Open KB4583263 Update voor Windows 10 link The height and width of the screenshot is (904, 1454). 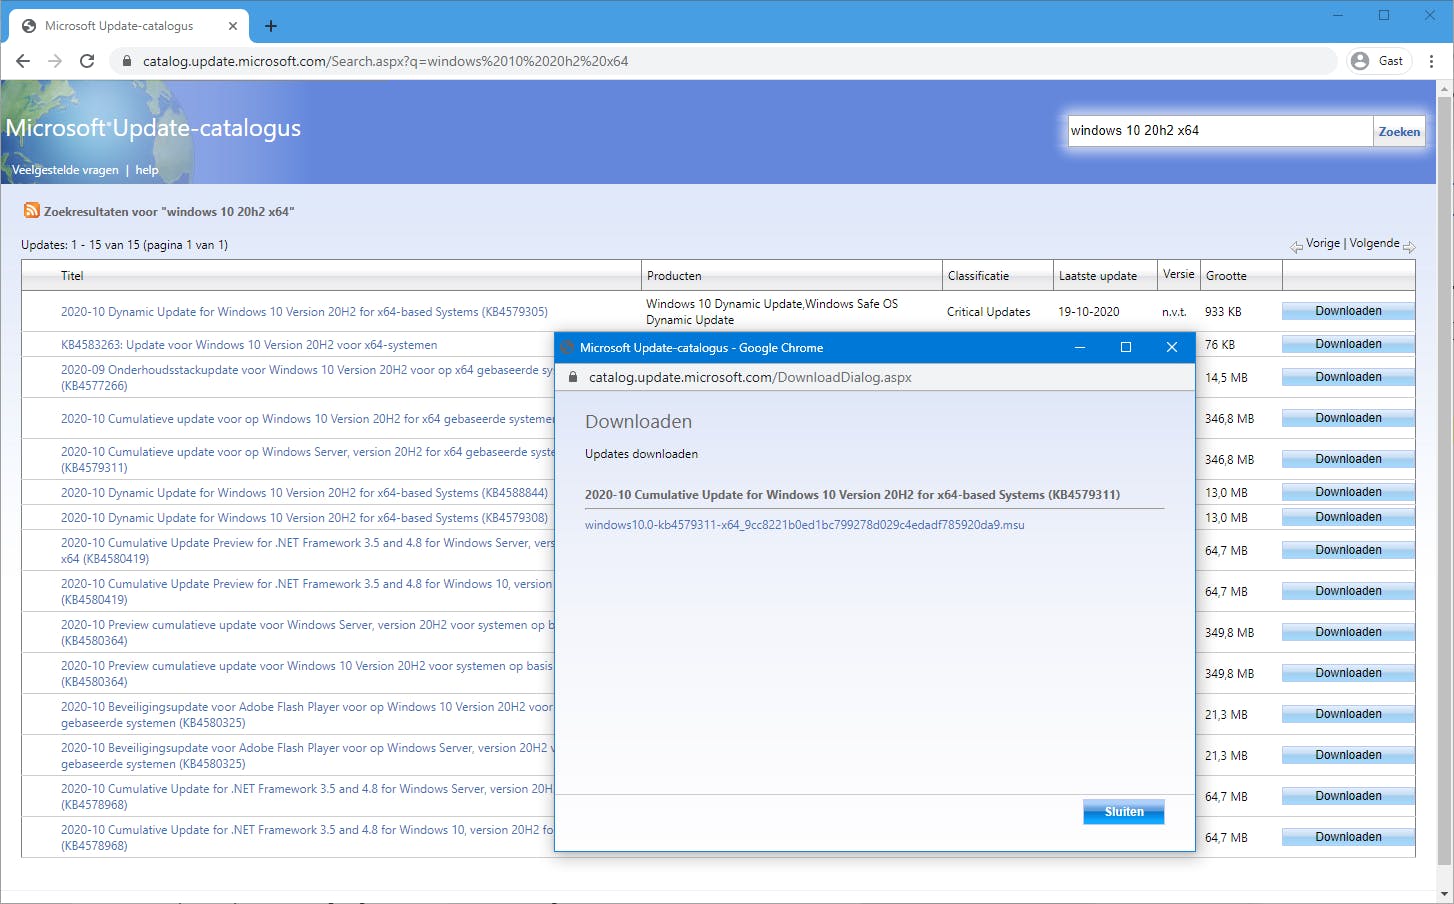coord(249,345)
